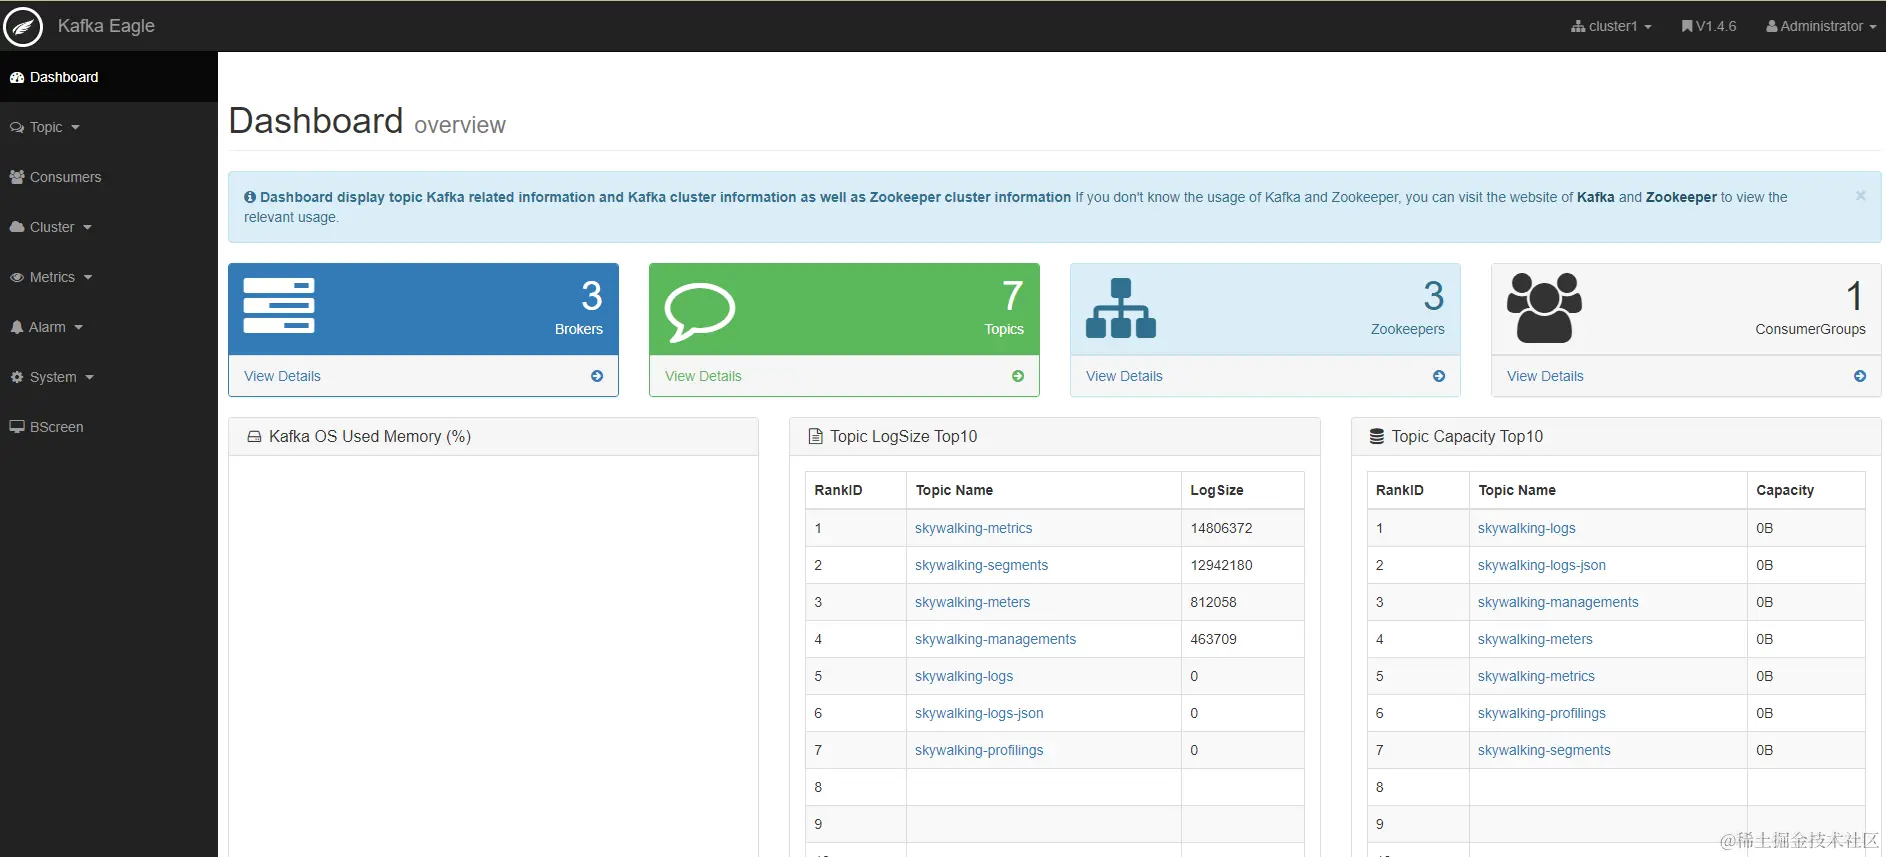
Task: Follow the Zookeeper website link in alert
Action: click(x=1681, y=197)
